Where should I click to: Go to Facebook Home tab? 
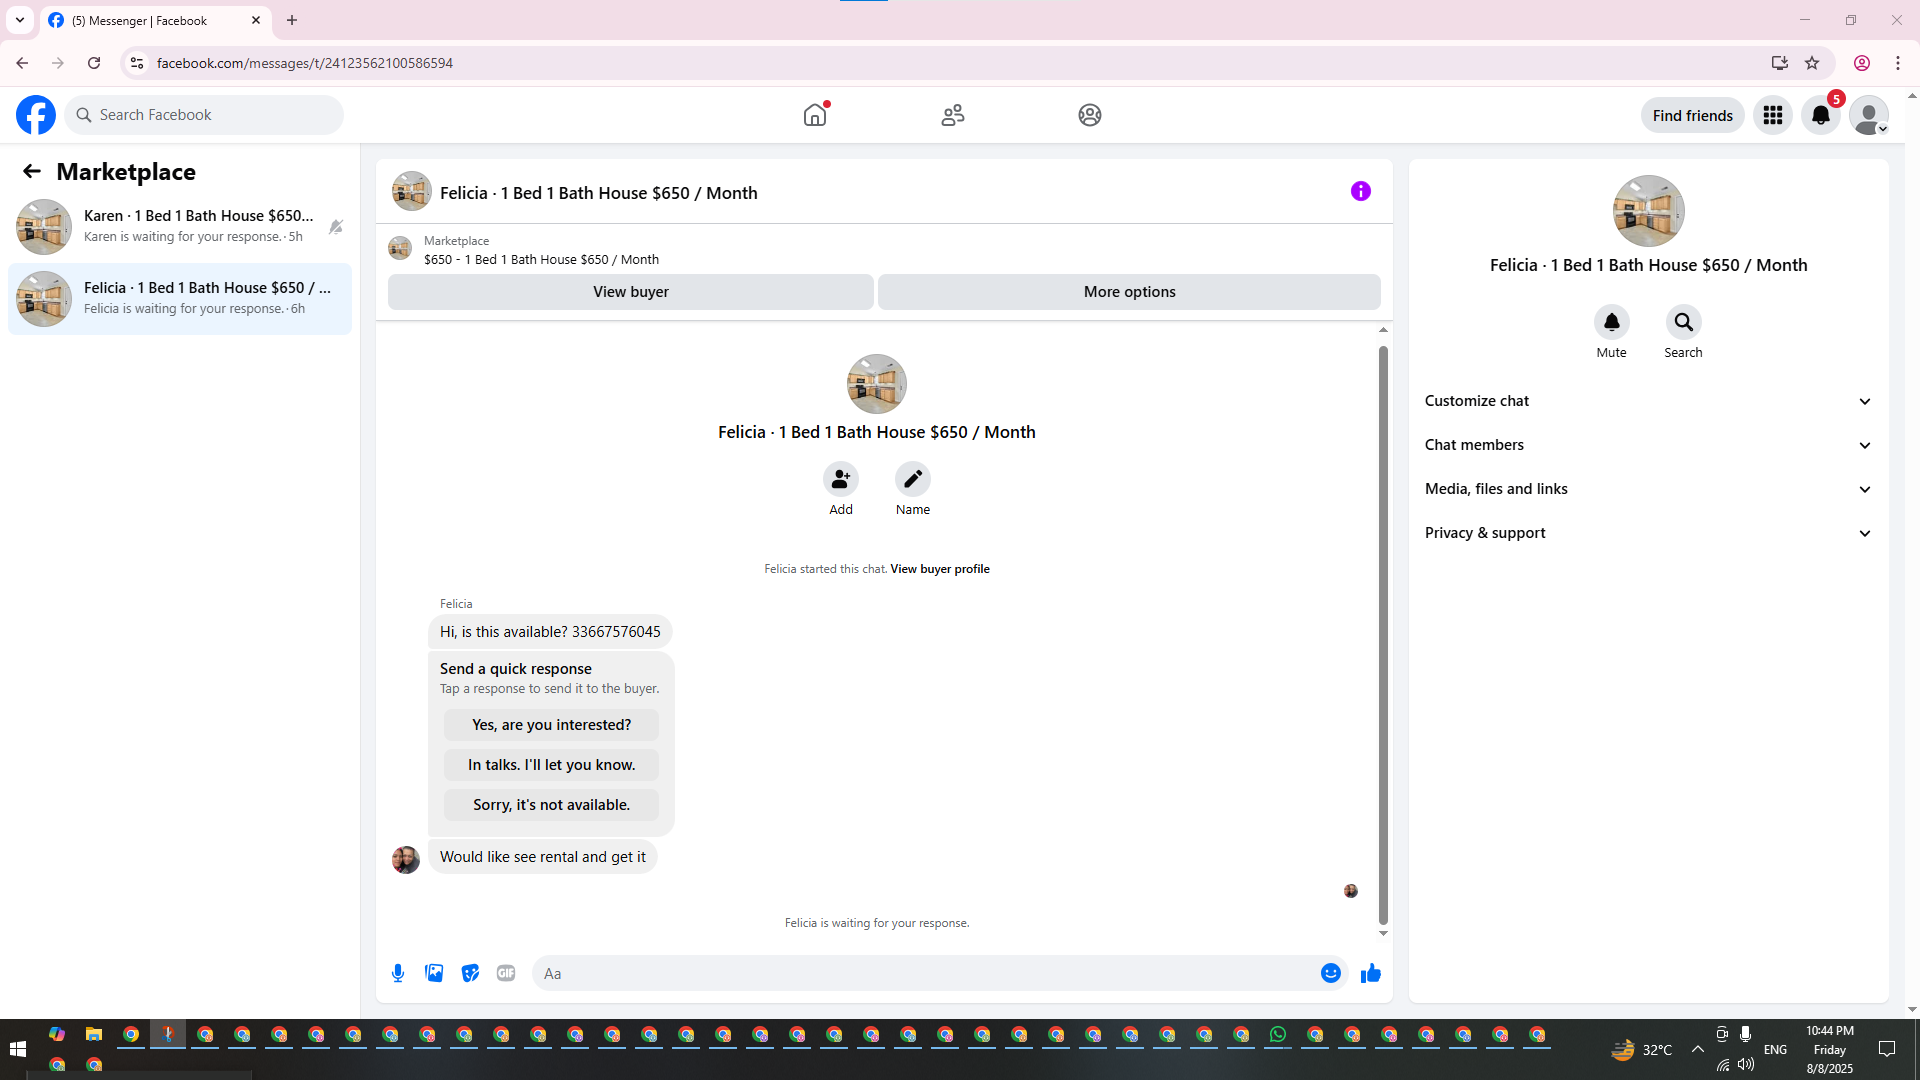pos(815,115)
